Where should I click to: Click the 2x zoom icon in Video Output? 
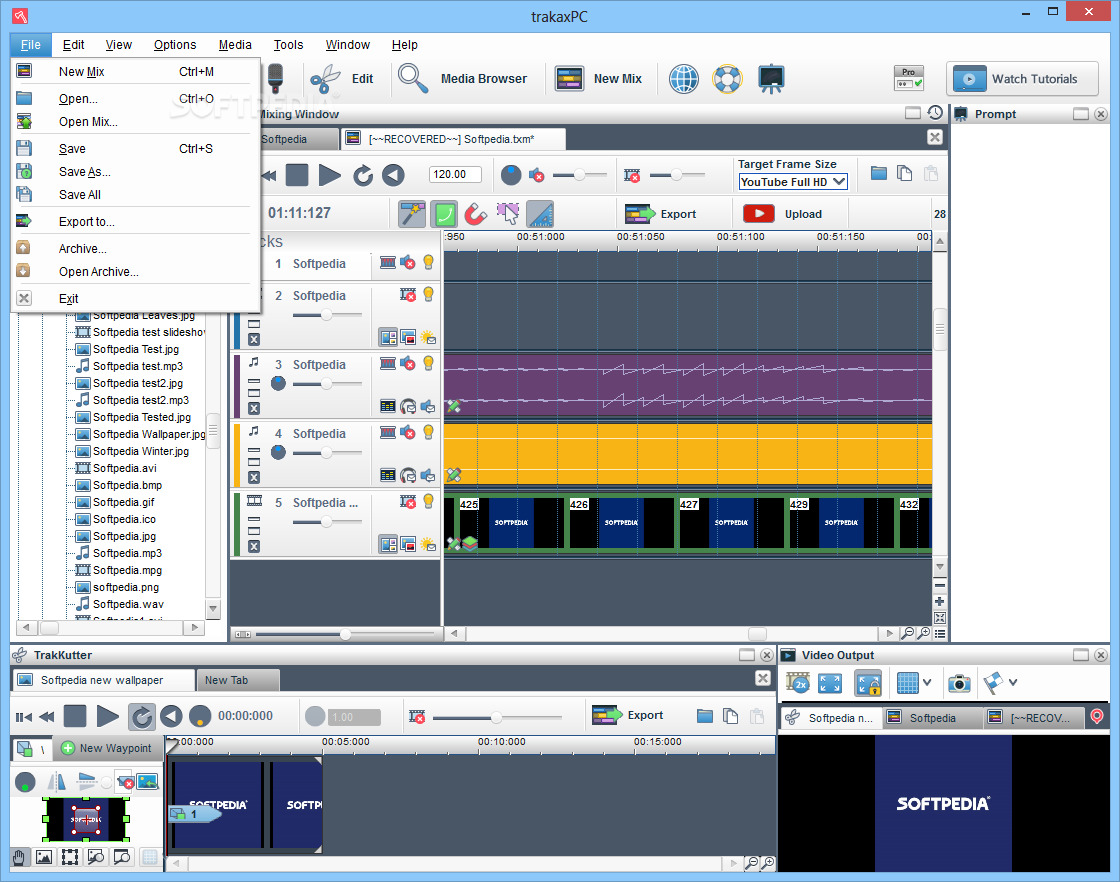tap(797, 683)
